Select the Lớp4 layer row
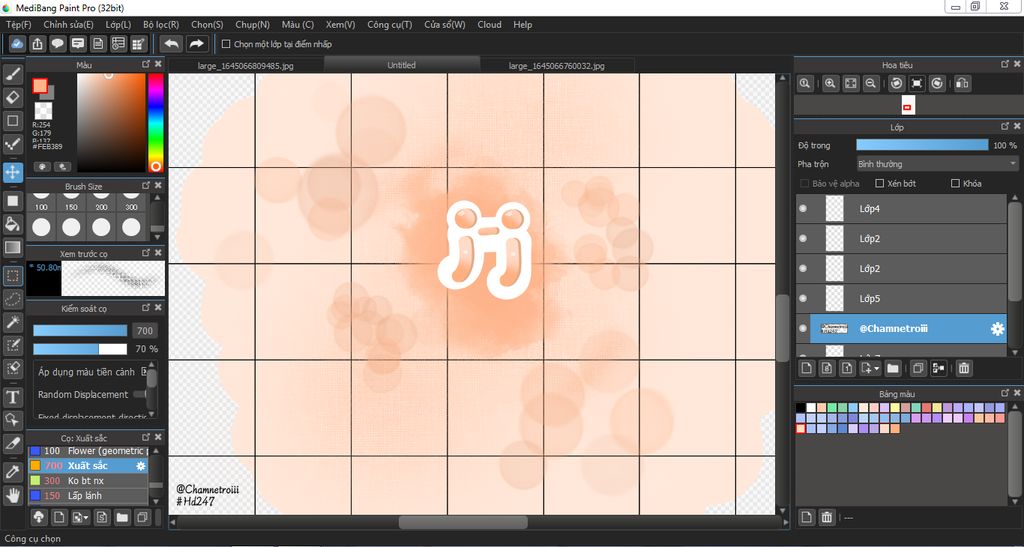This screenshot has width=1024, height=547. pos(901,209)
